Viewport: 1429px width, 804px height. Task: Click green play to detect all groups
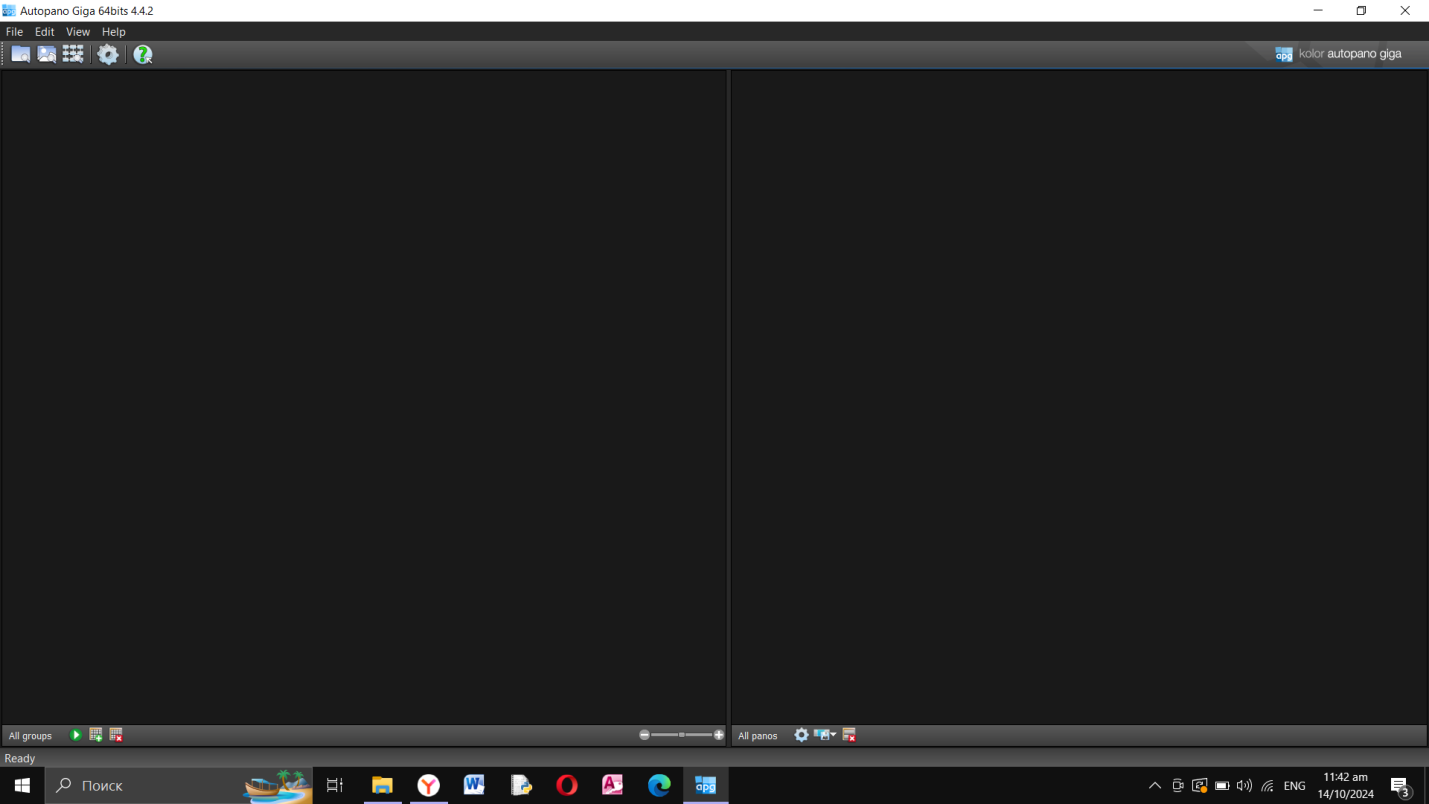tap(76, 735)
